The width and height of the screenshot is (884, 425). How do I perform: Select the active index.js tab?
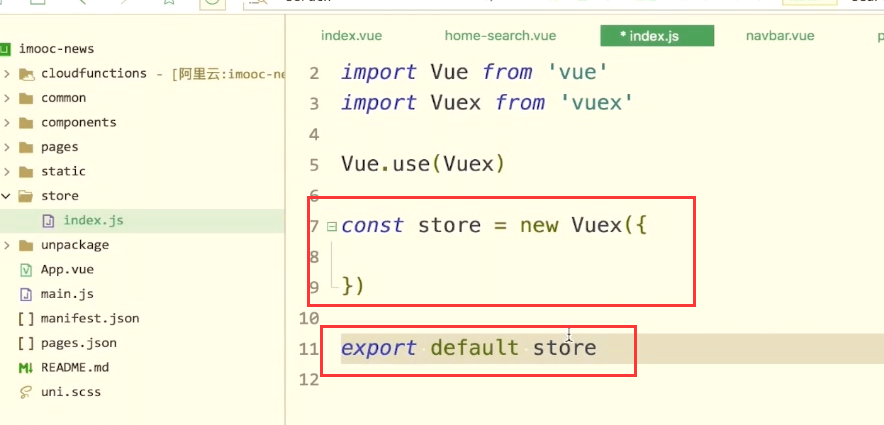[x=657, y=36]
